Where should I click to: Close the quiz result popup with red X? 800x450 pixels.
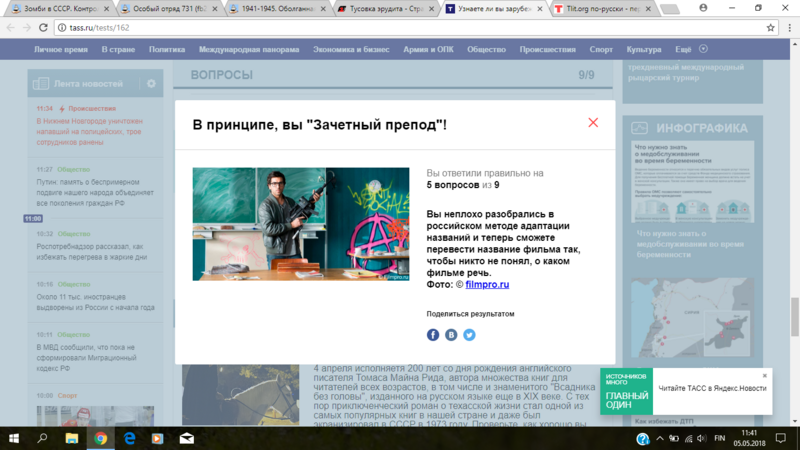[593, 122]
